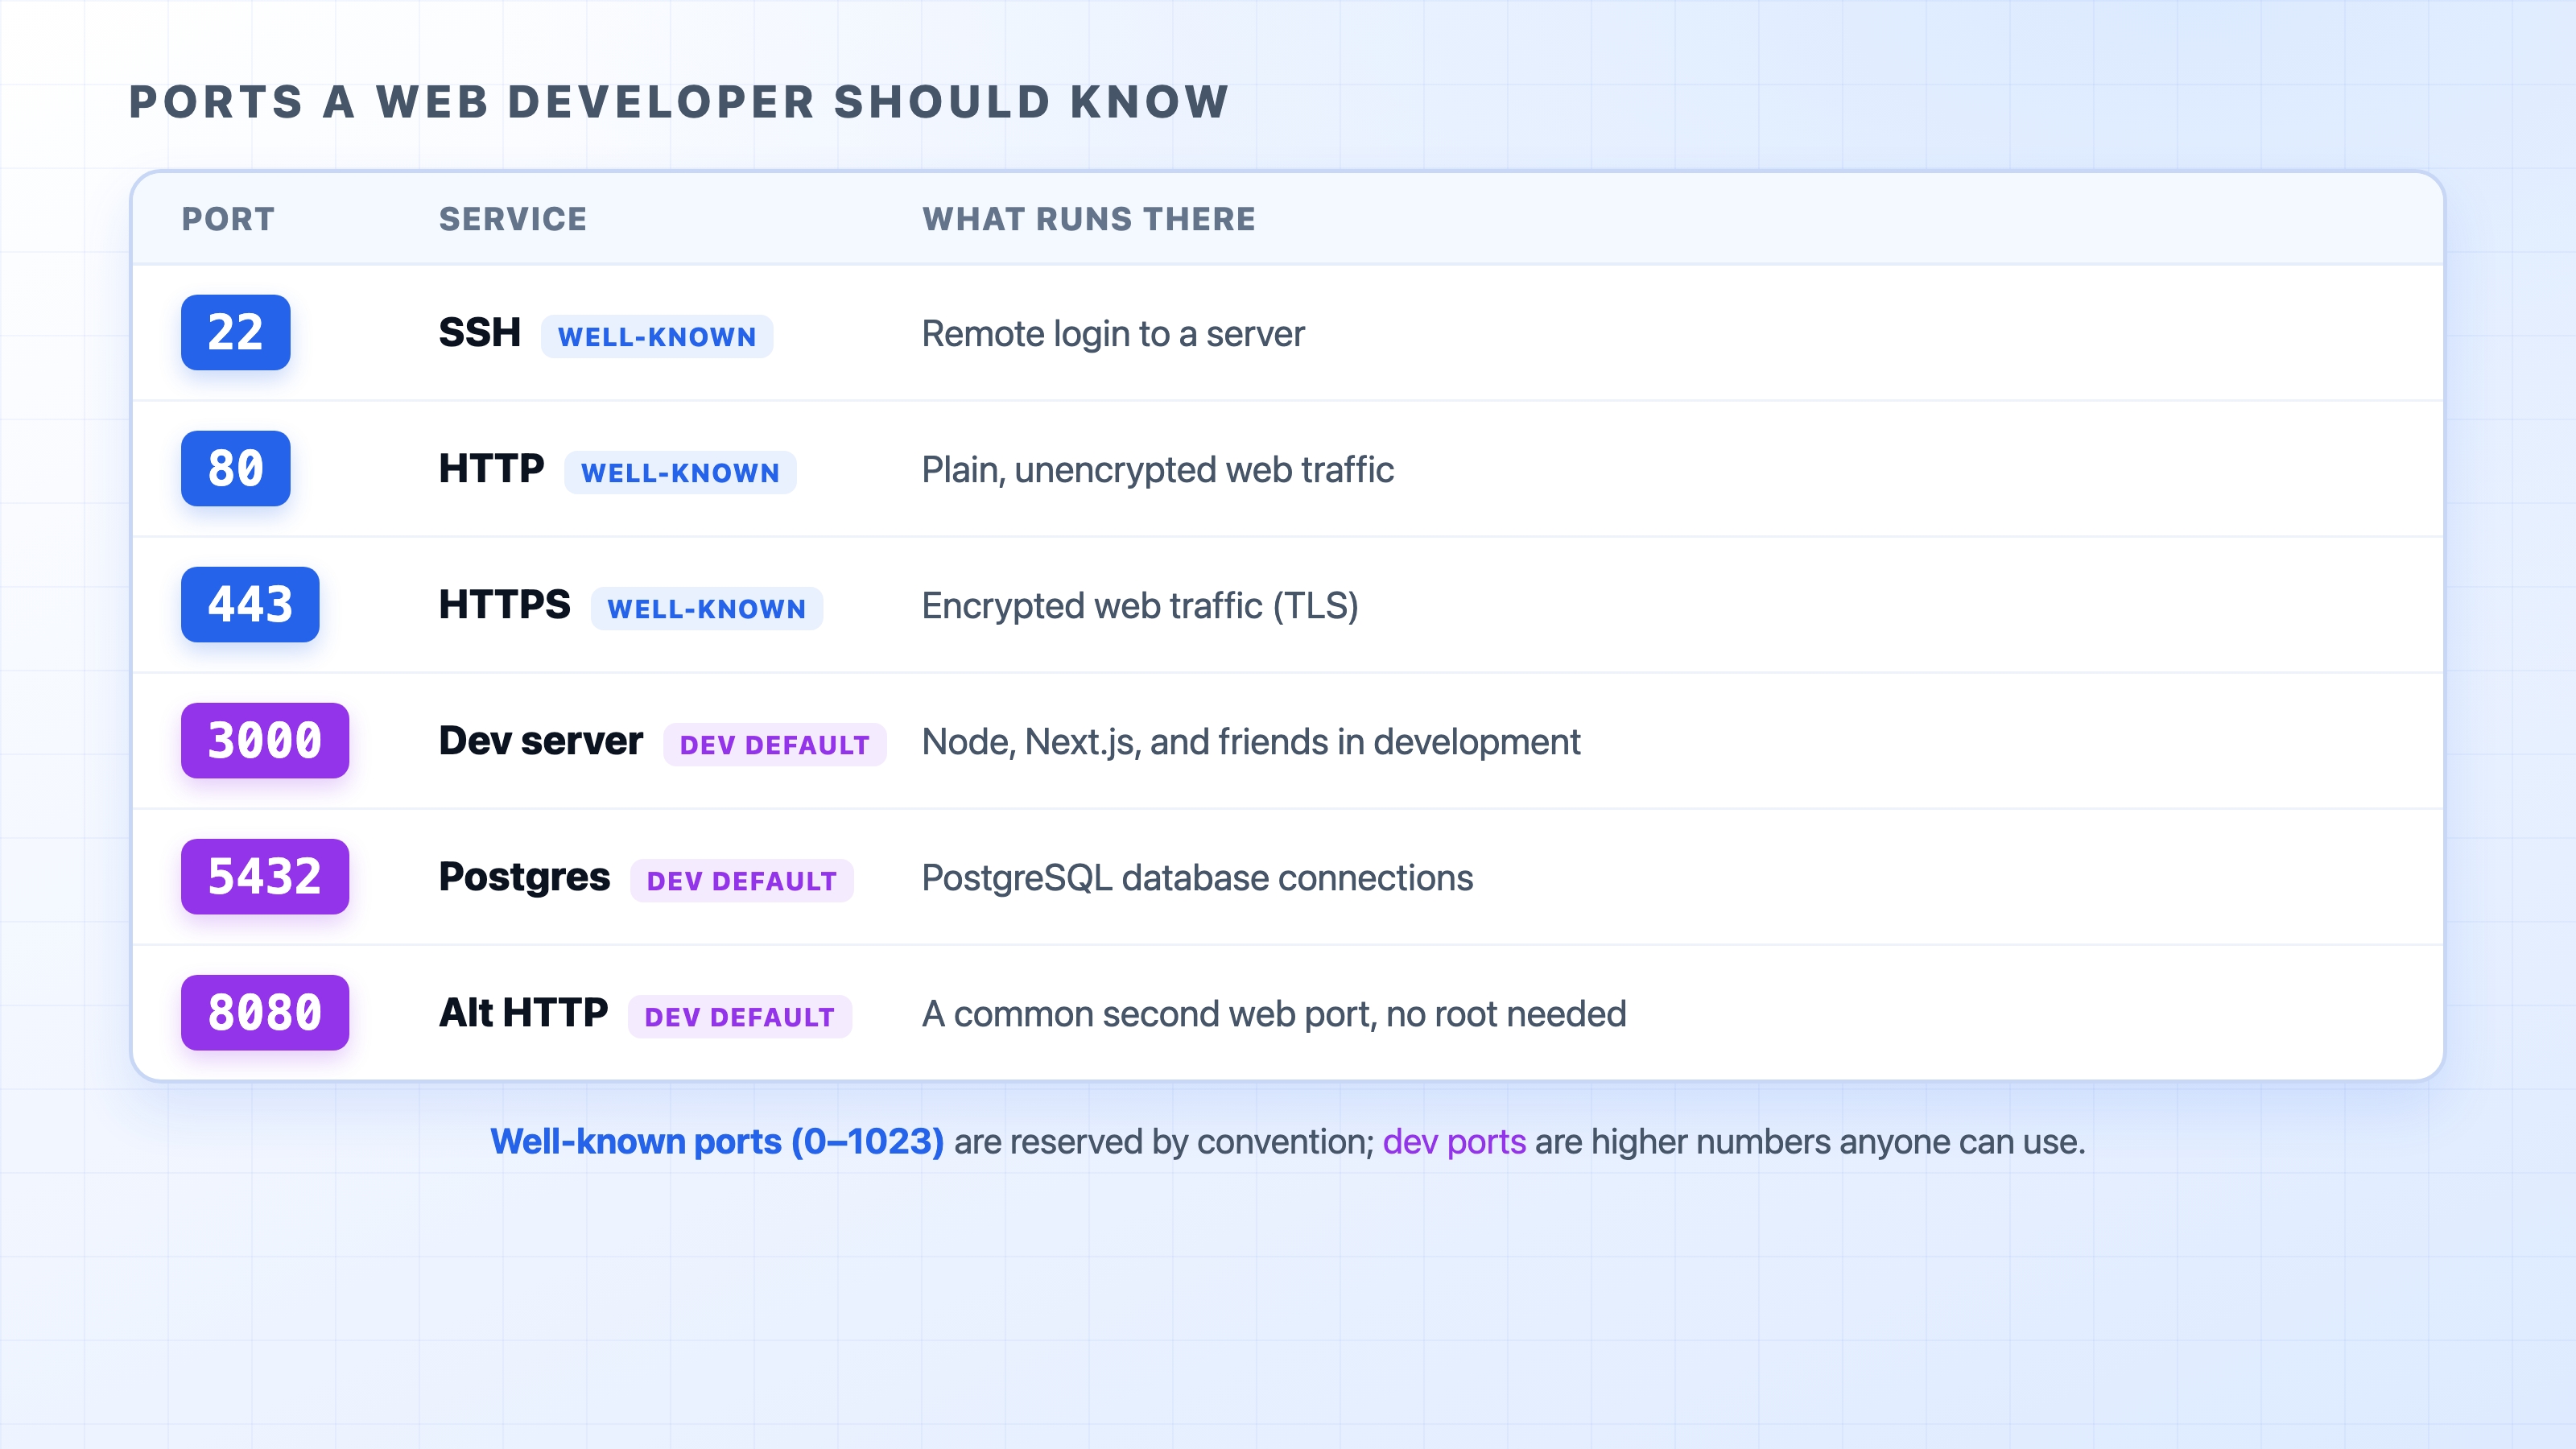The height and width of the screenshot is (1449, 2576).
Task: Click the SSH service name
Action: pyautogui.click(x=480, y=332)
